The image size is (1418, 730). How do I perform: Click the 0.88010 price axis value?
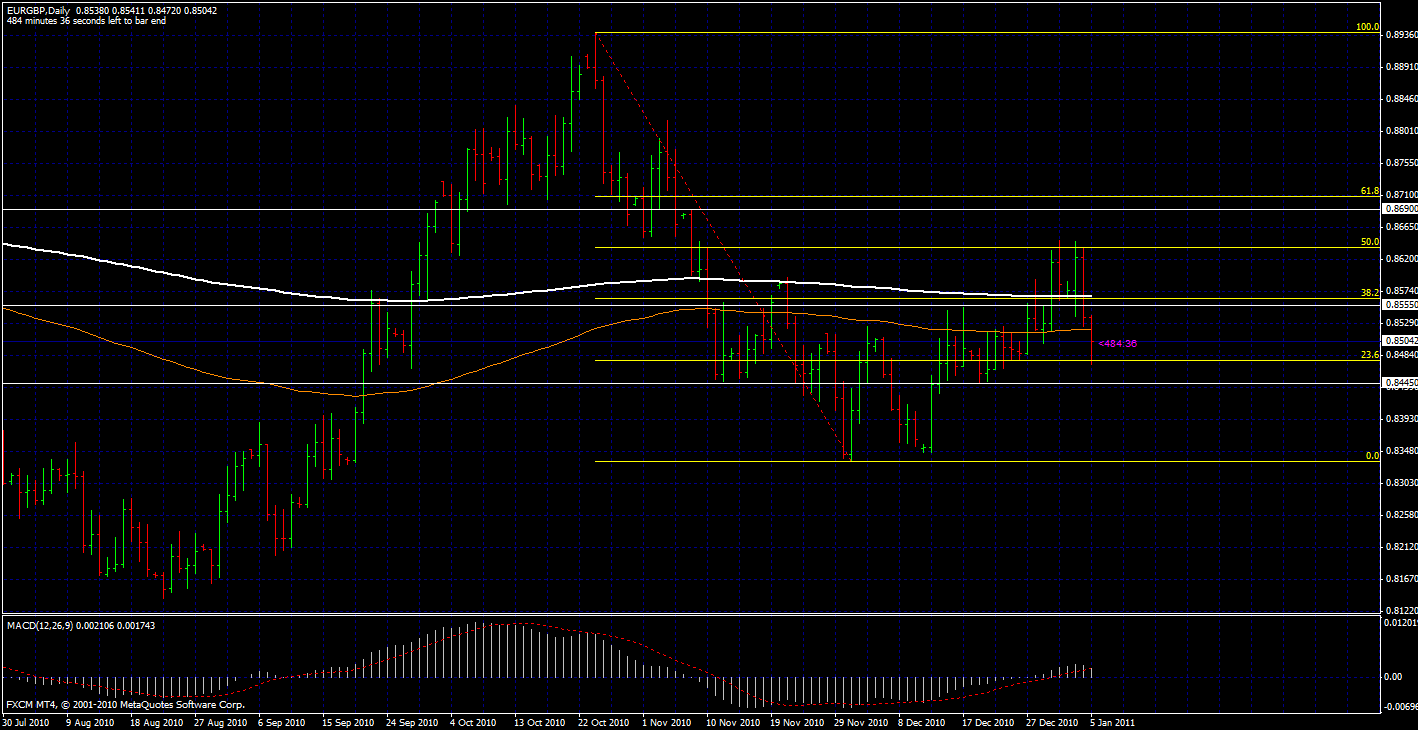[x=1401, y=131]
